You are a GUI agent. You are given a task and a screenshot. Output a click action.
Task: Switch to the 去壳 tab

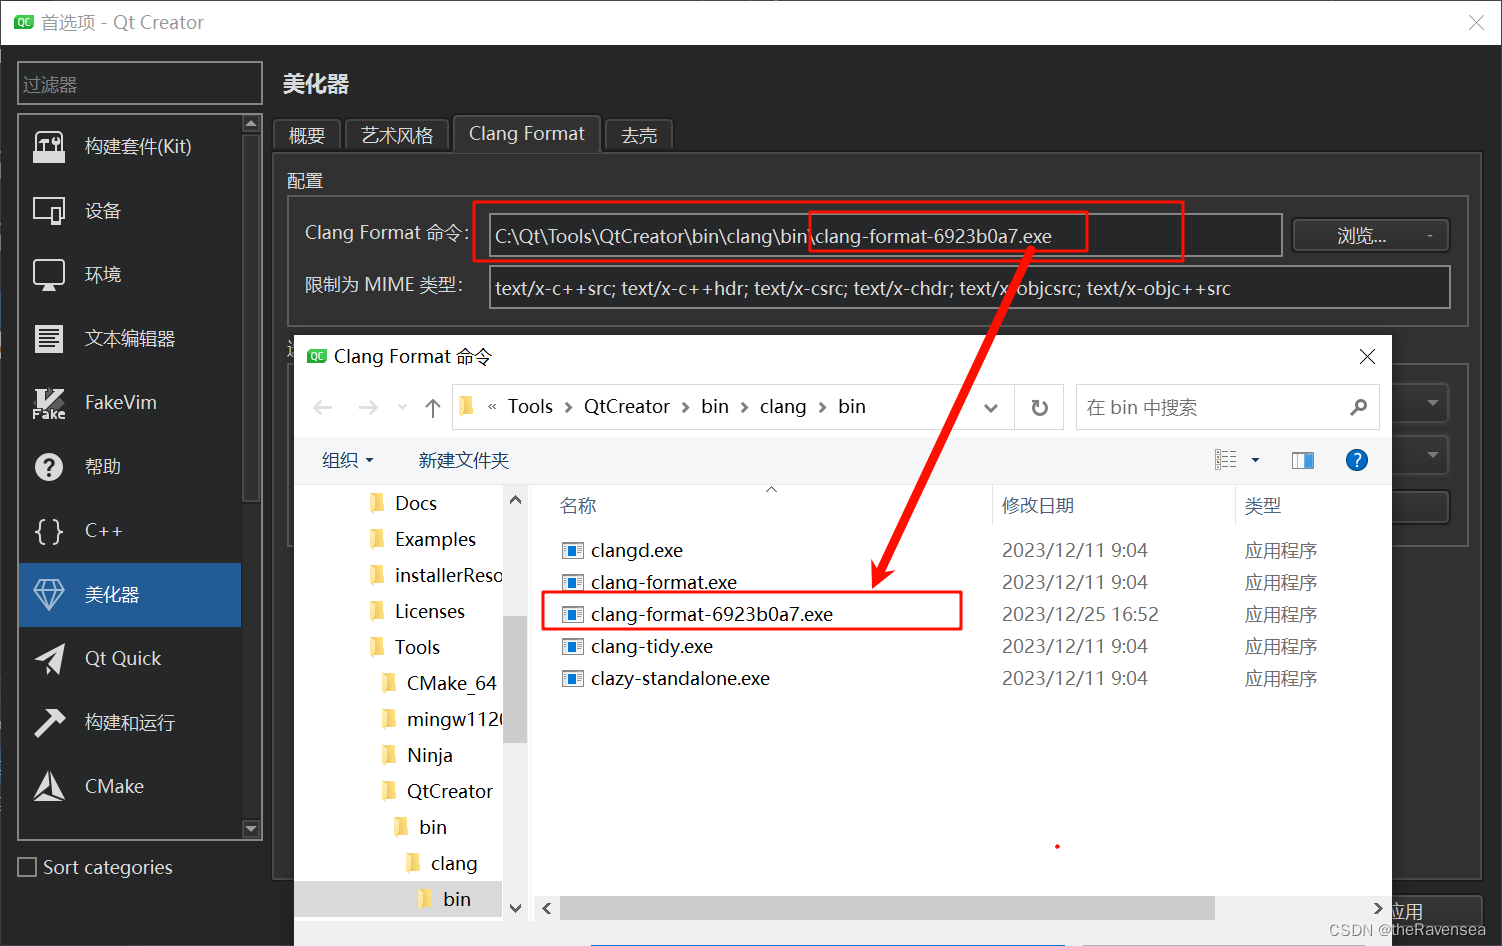pos(639,135)
